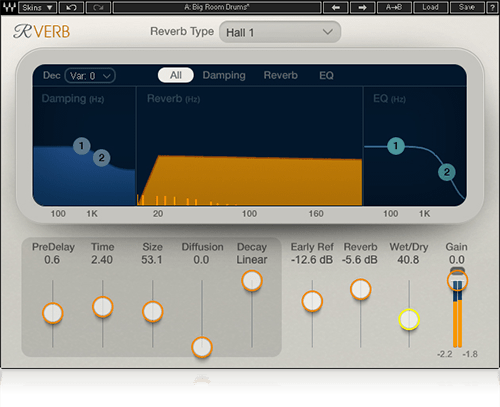Click the Diffusion value 0.0
Image resolution: width=500 pixels, height=407 pixels.
[x=201, y=260]
